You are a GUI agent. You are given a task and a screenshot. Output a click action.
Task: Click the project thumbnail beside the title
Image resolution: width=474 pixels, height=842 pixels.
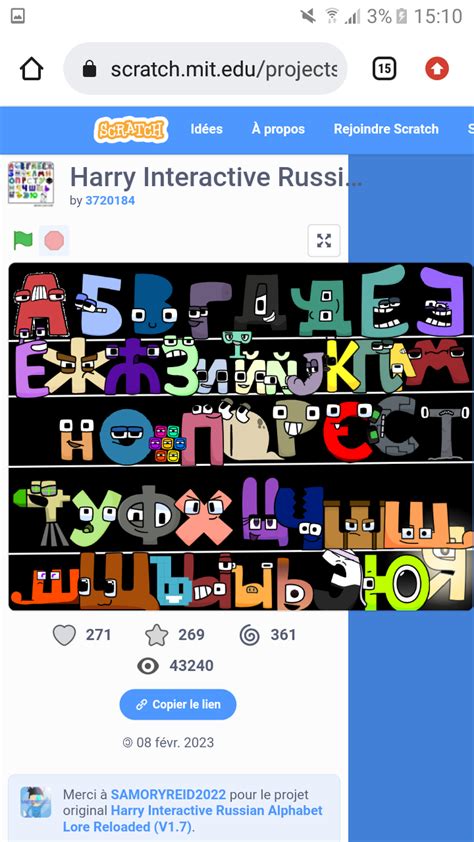(x=31, y=183)
